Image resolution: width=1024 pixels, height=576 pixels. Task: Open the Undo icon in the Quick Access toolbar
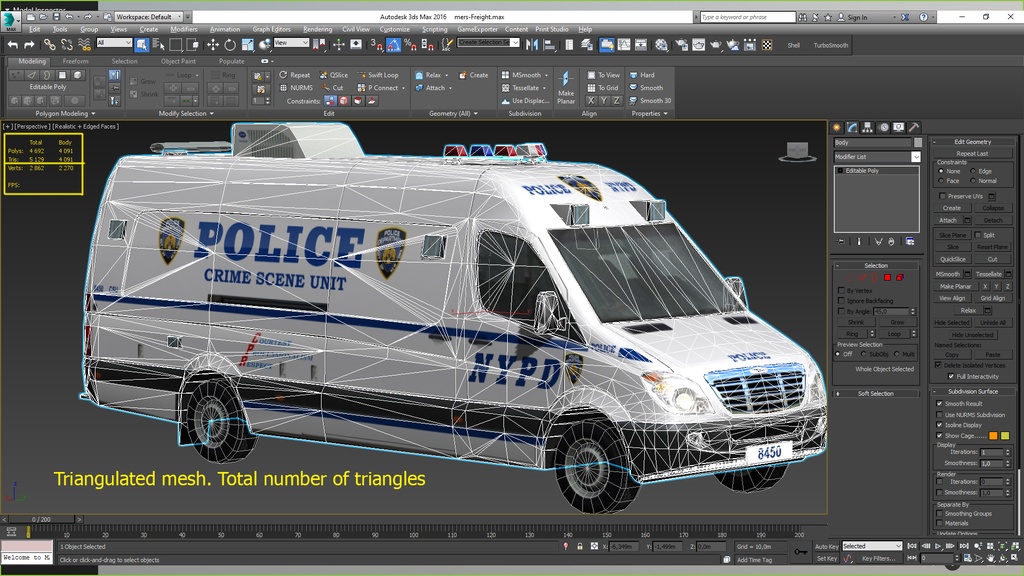[69, 16]
